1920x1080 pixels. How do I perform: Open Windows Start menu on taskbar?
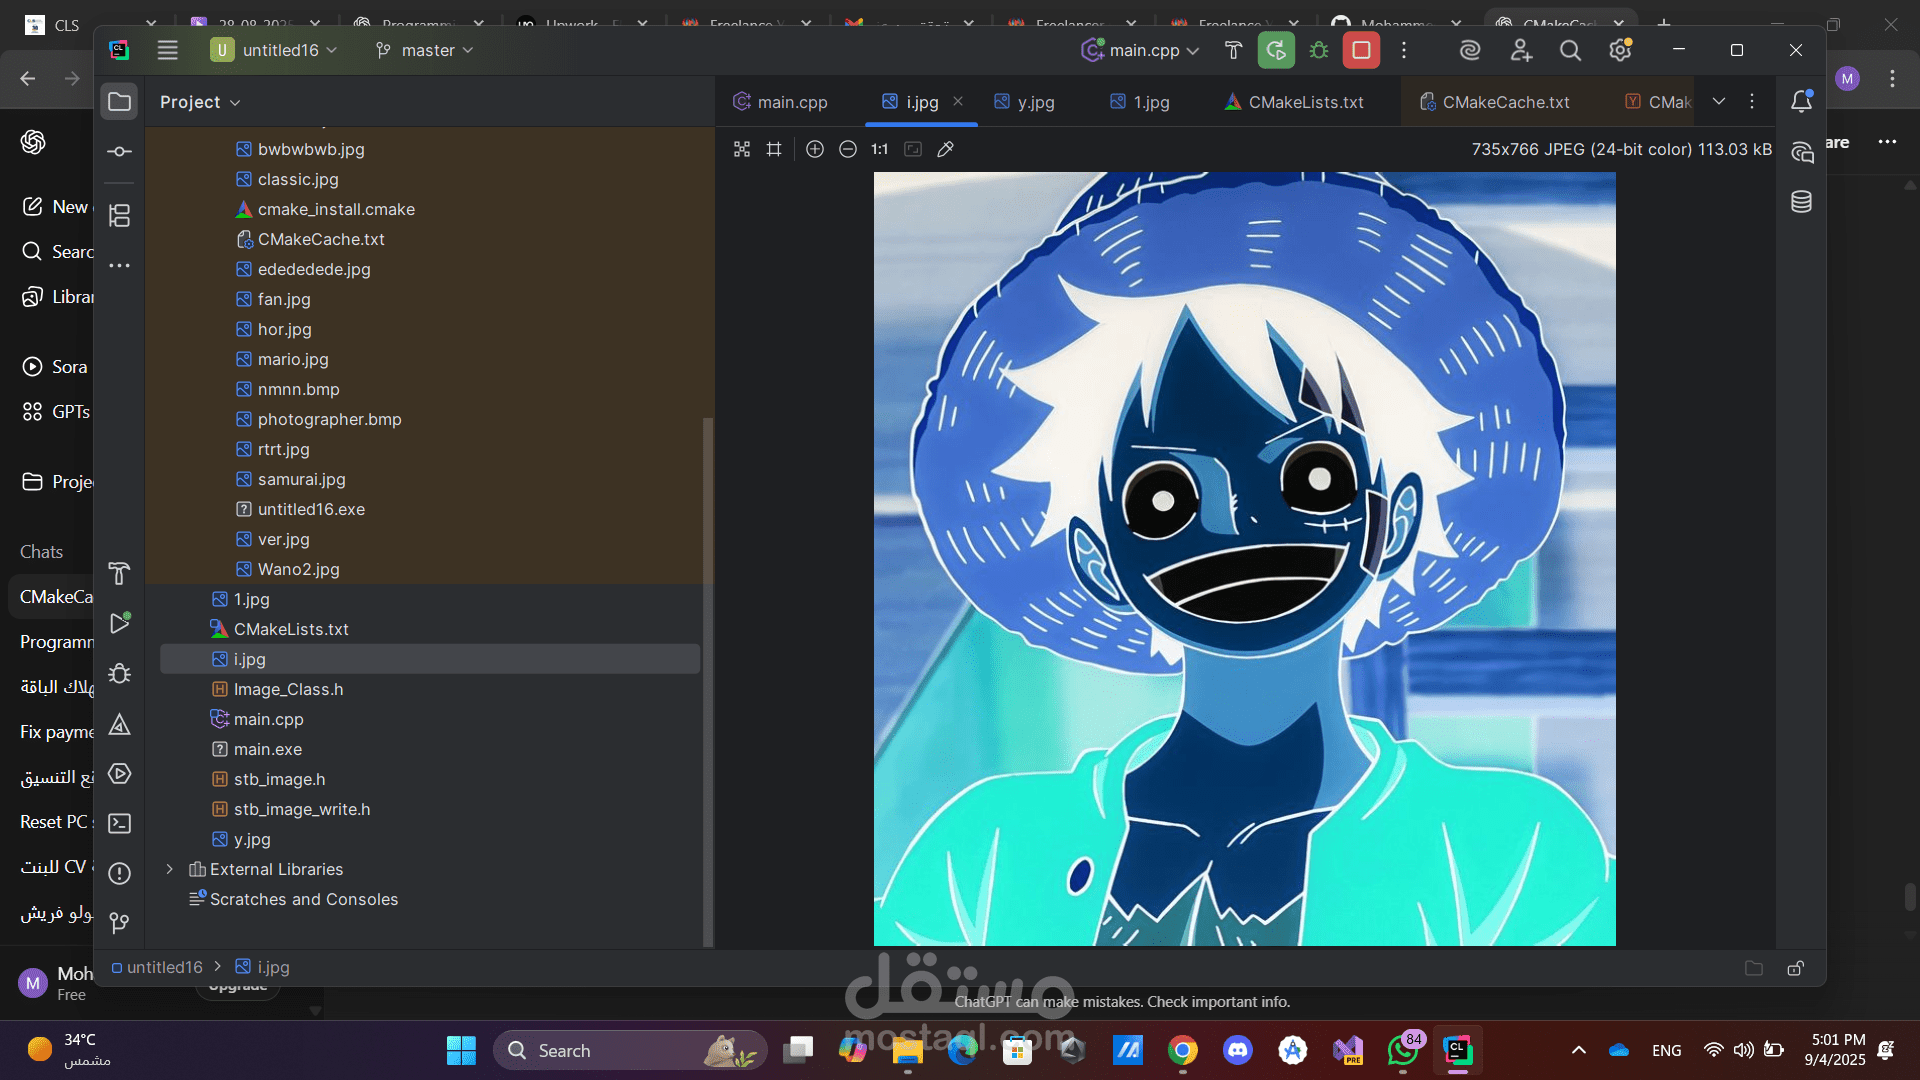(x=461, y=1050)
